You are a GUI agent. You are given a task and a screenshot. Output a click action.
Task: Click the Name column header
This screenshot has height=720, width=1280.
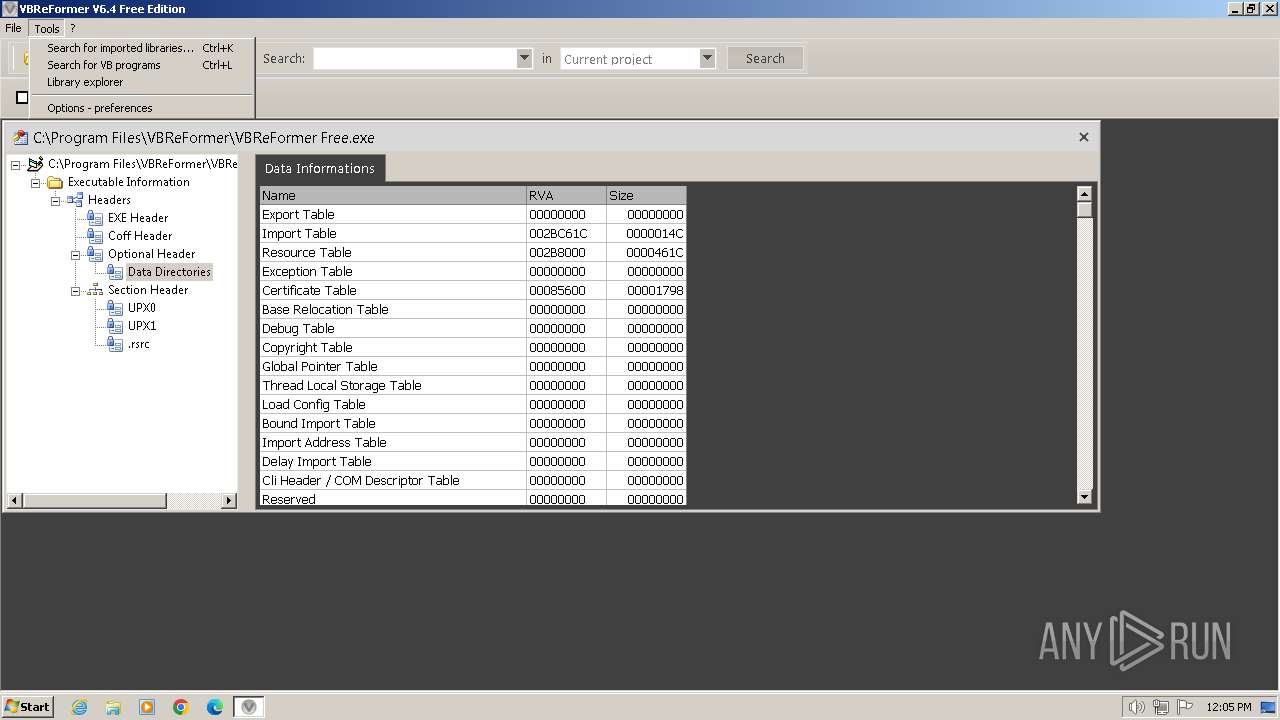[x=393, y=195]
